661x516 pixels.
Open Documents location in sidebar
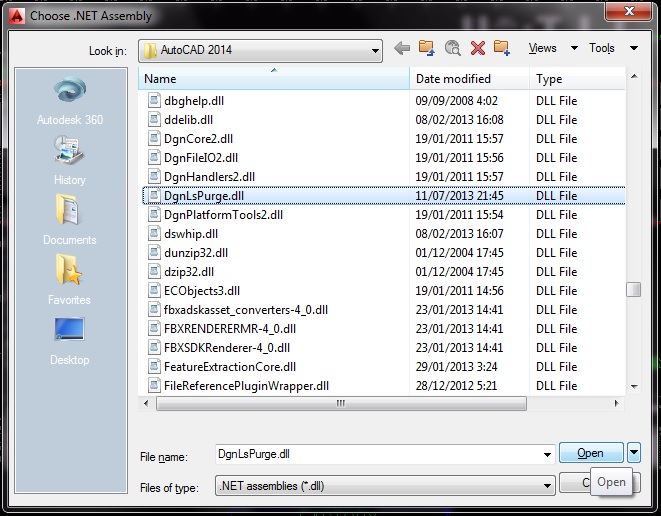[70, 220]
